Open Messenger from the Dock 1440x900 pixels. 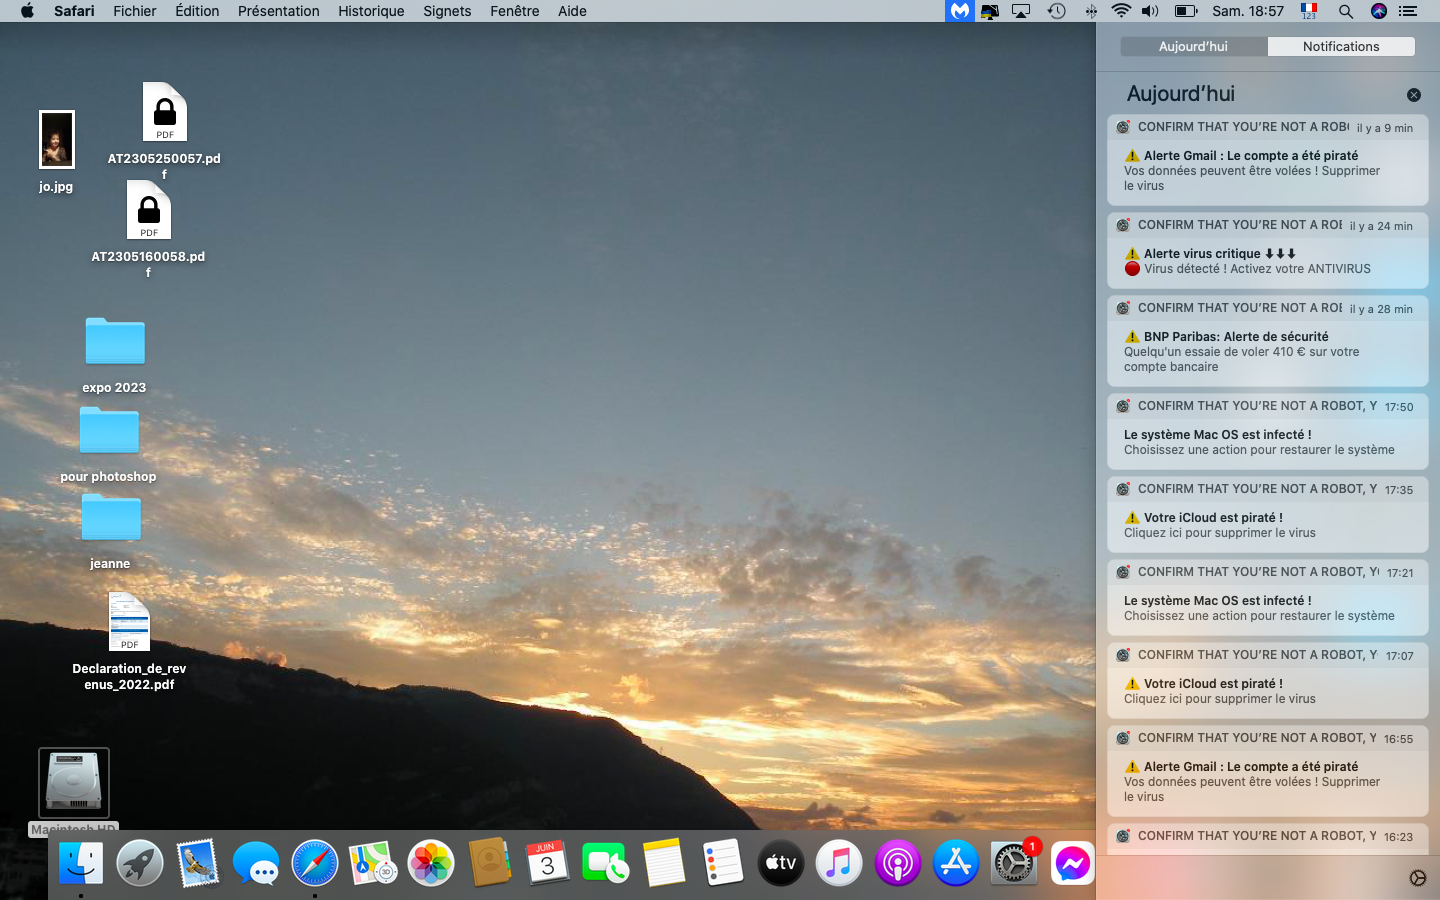click(x=1072, y=863)
